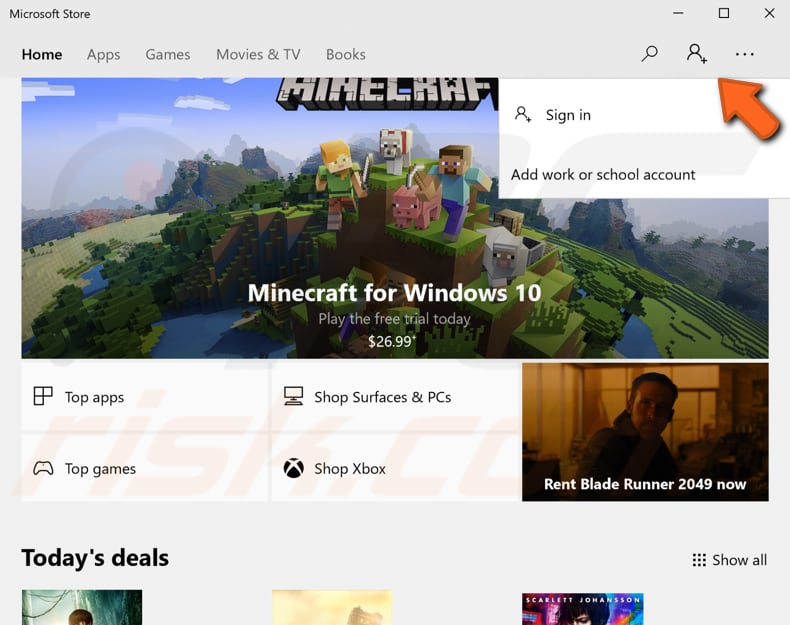
Task: Click the Shop Surfaces & PCs computer icon
Action: [293, 396]
